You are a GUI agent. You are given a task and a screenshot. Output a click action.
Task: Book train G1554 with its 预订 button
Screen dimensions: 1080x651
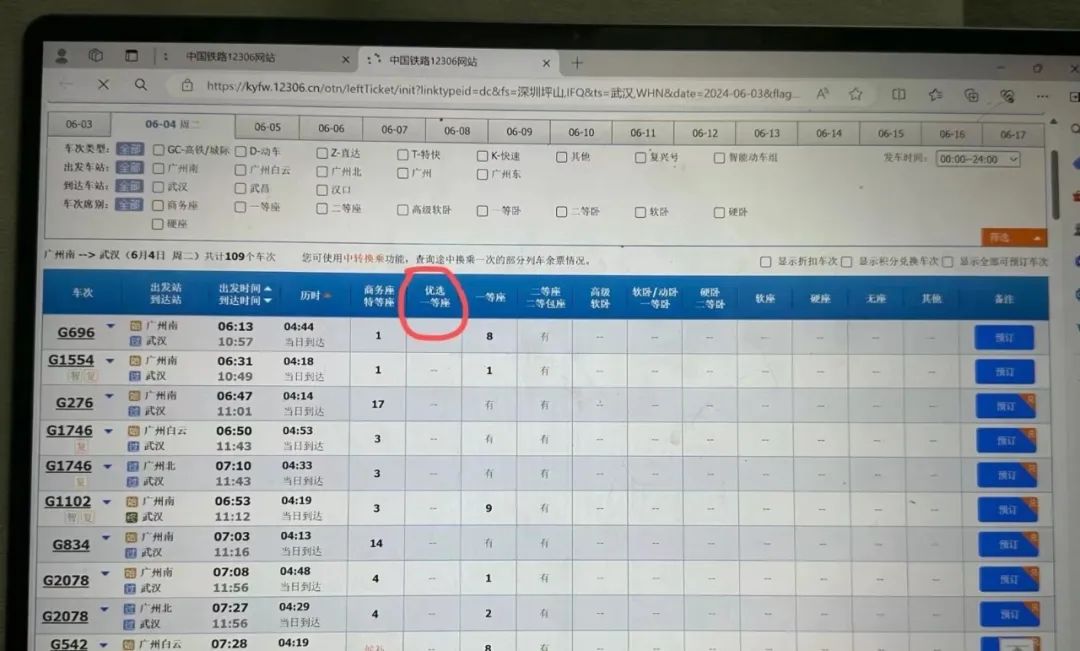[1005, 372]
